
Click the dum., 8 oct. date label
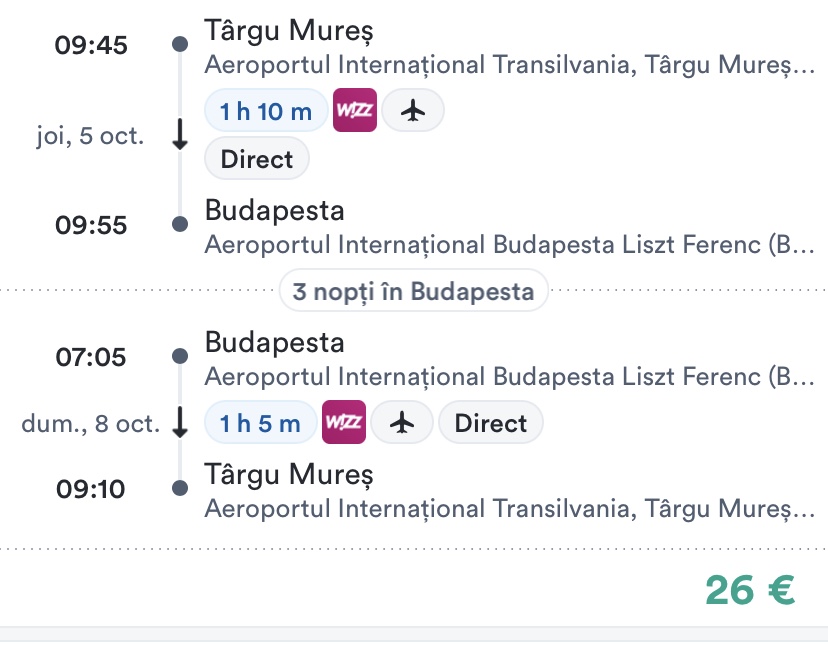tap(90, 423)
